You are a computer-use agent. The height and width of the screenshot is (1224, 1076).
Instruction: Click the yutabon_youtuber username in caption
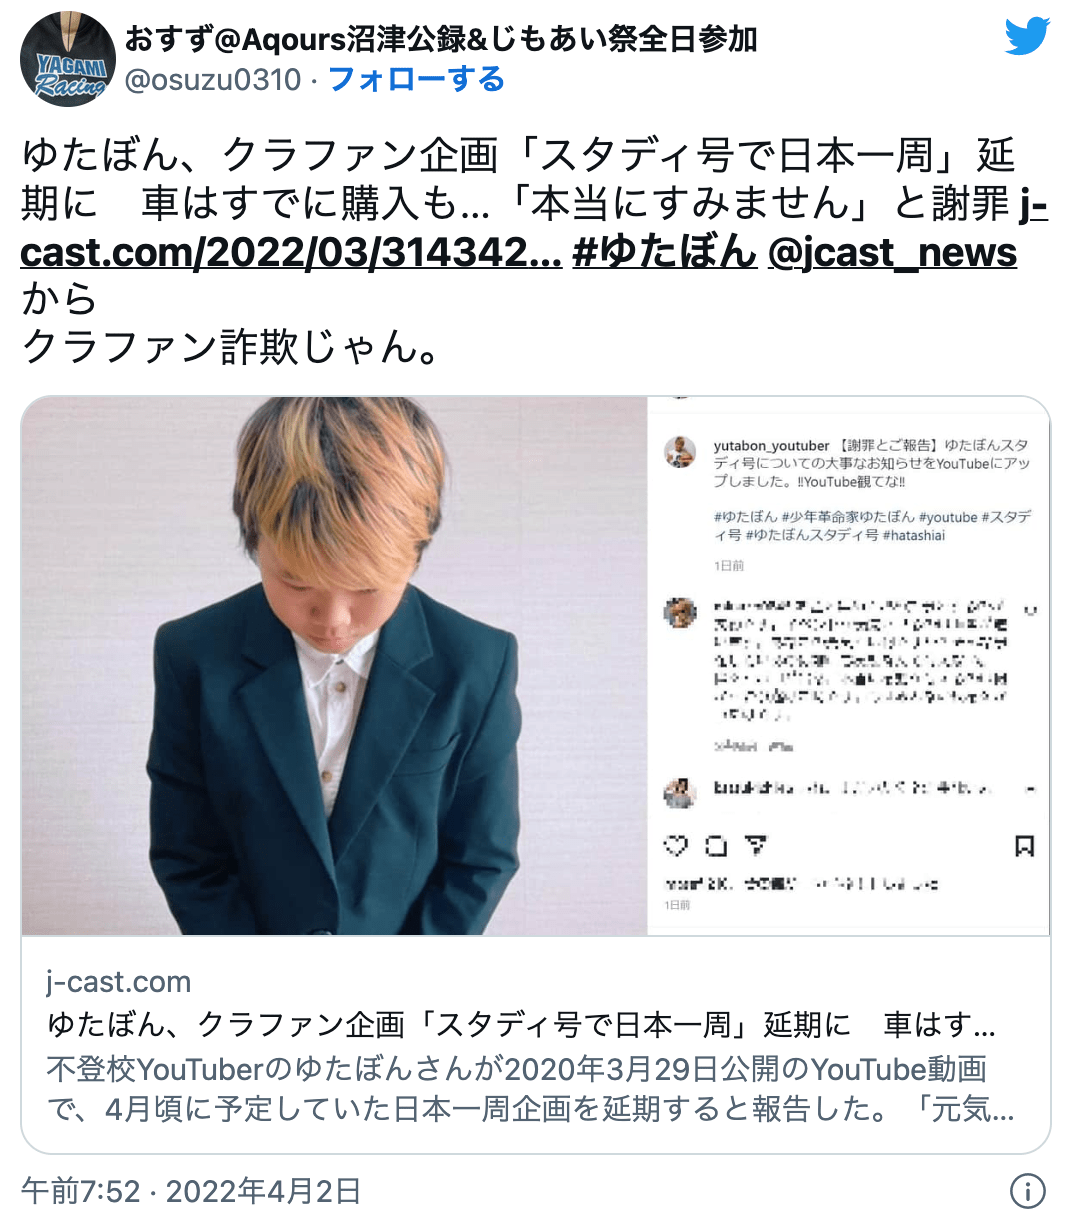[771, 445]
